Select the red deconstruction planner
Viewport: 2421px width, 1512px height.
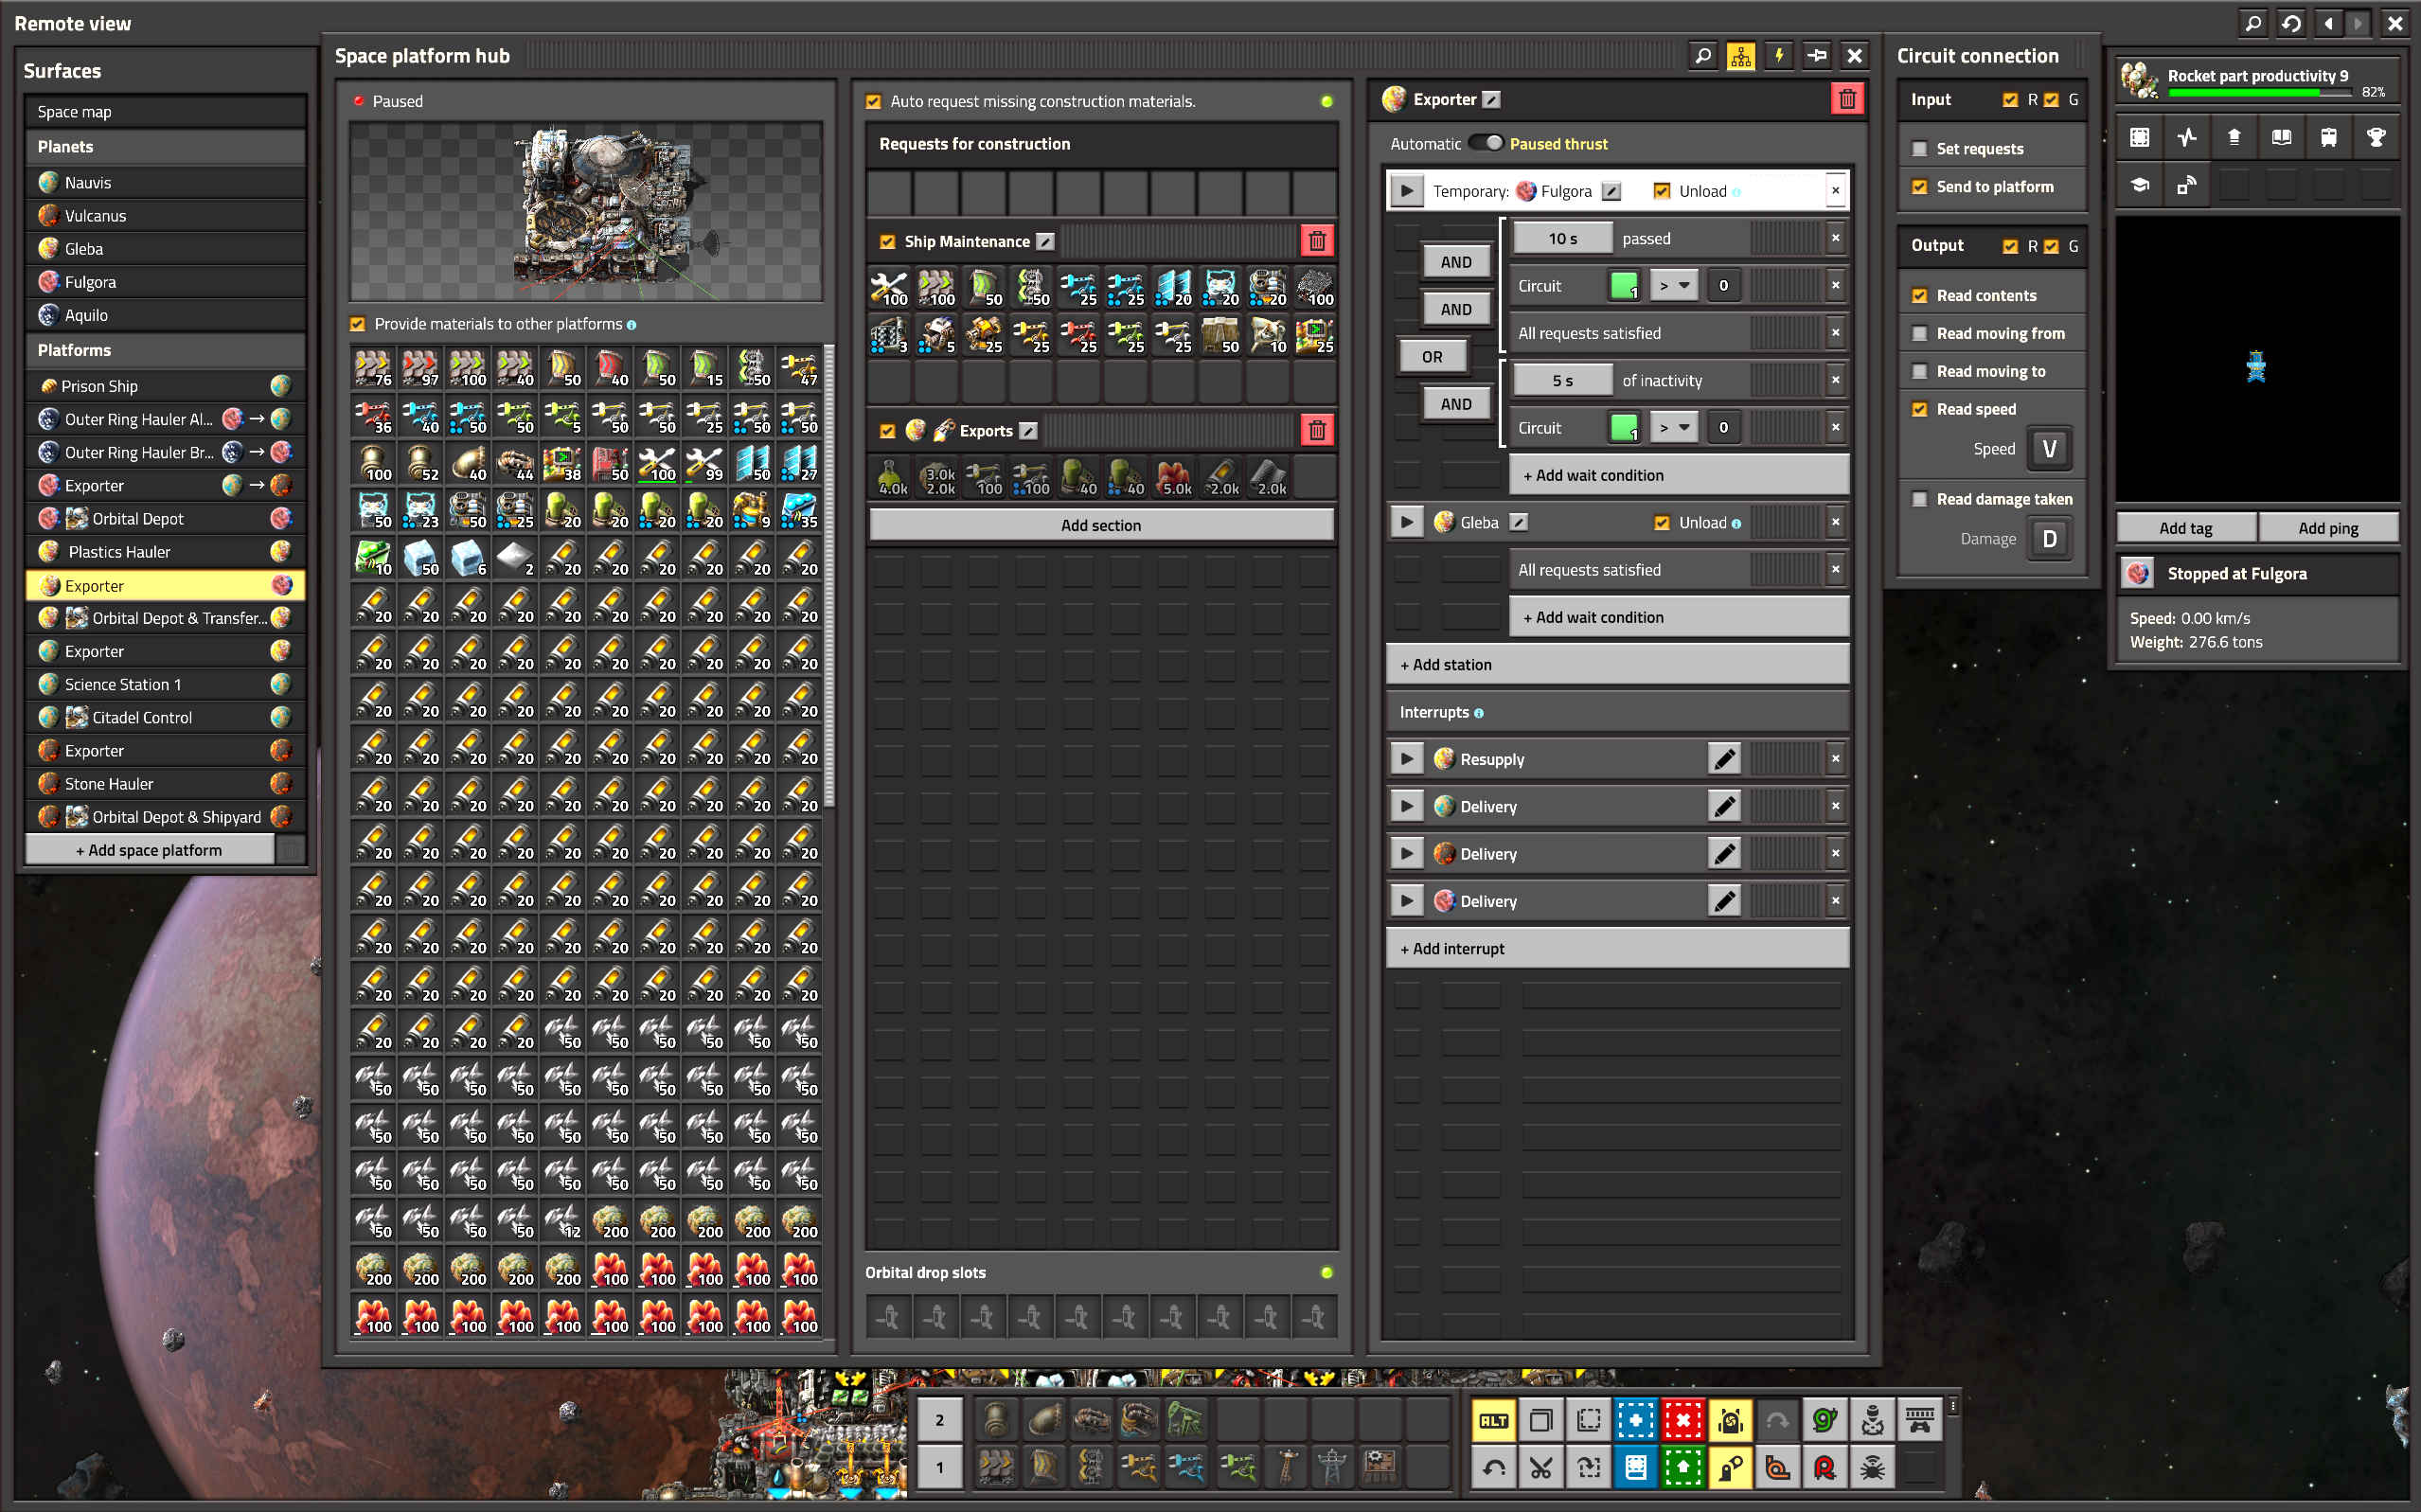point(1683,1420)
